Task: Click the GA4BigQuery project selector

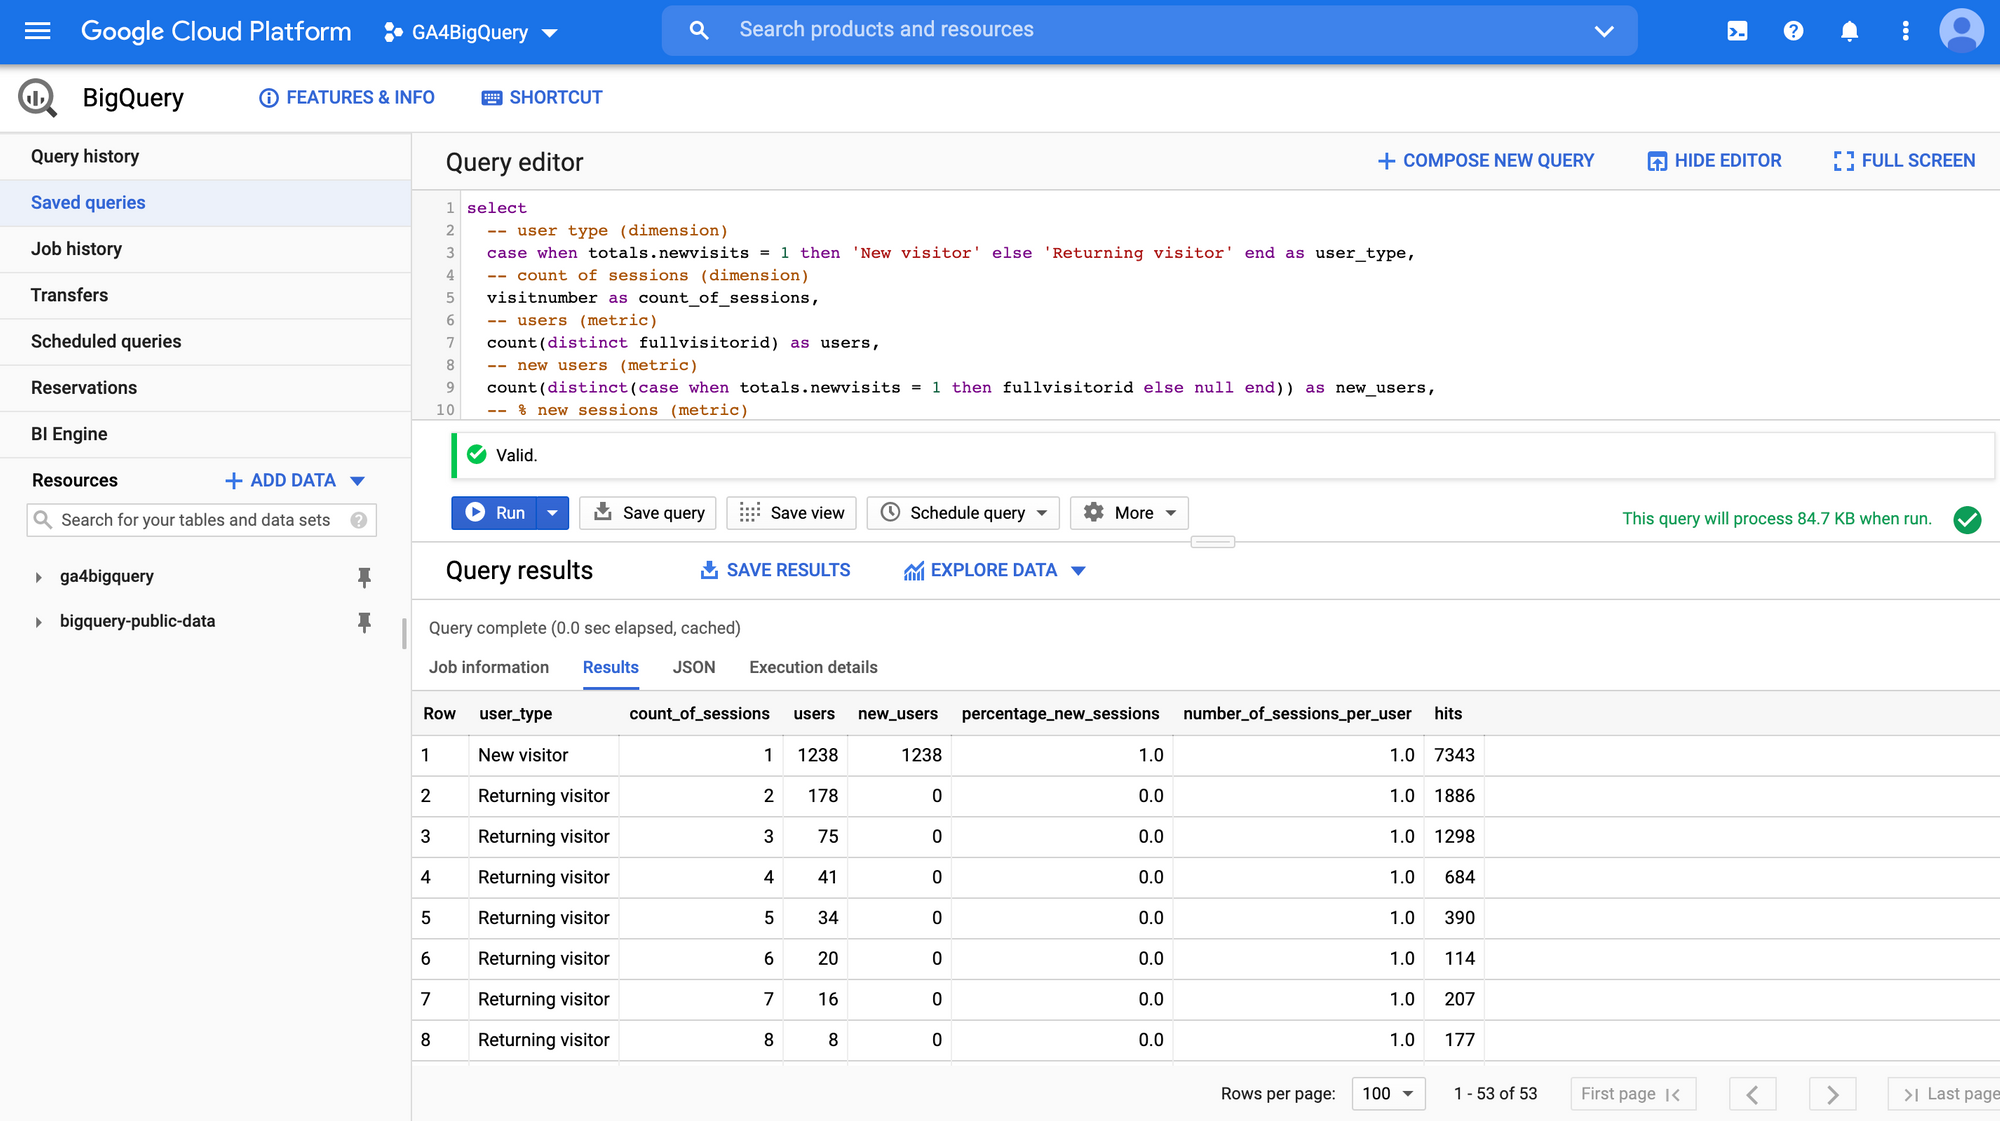Action: [x=470, y=32]
